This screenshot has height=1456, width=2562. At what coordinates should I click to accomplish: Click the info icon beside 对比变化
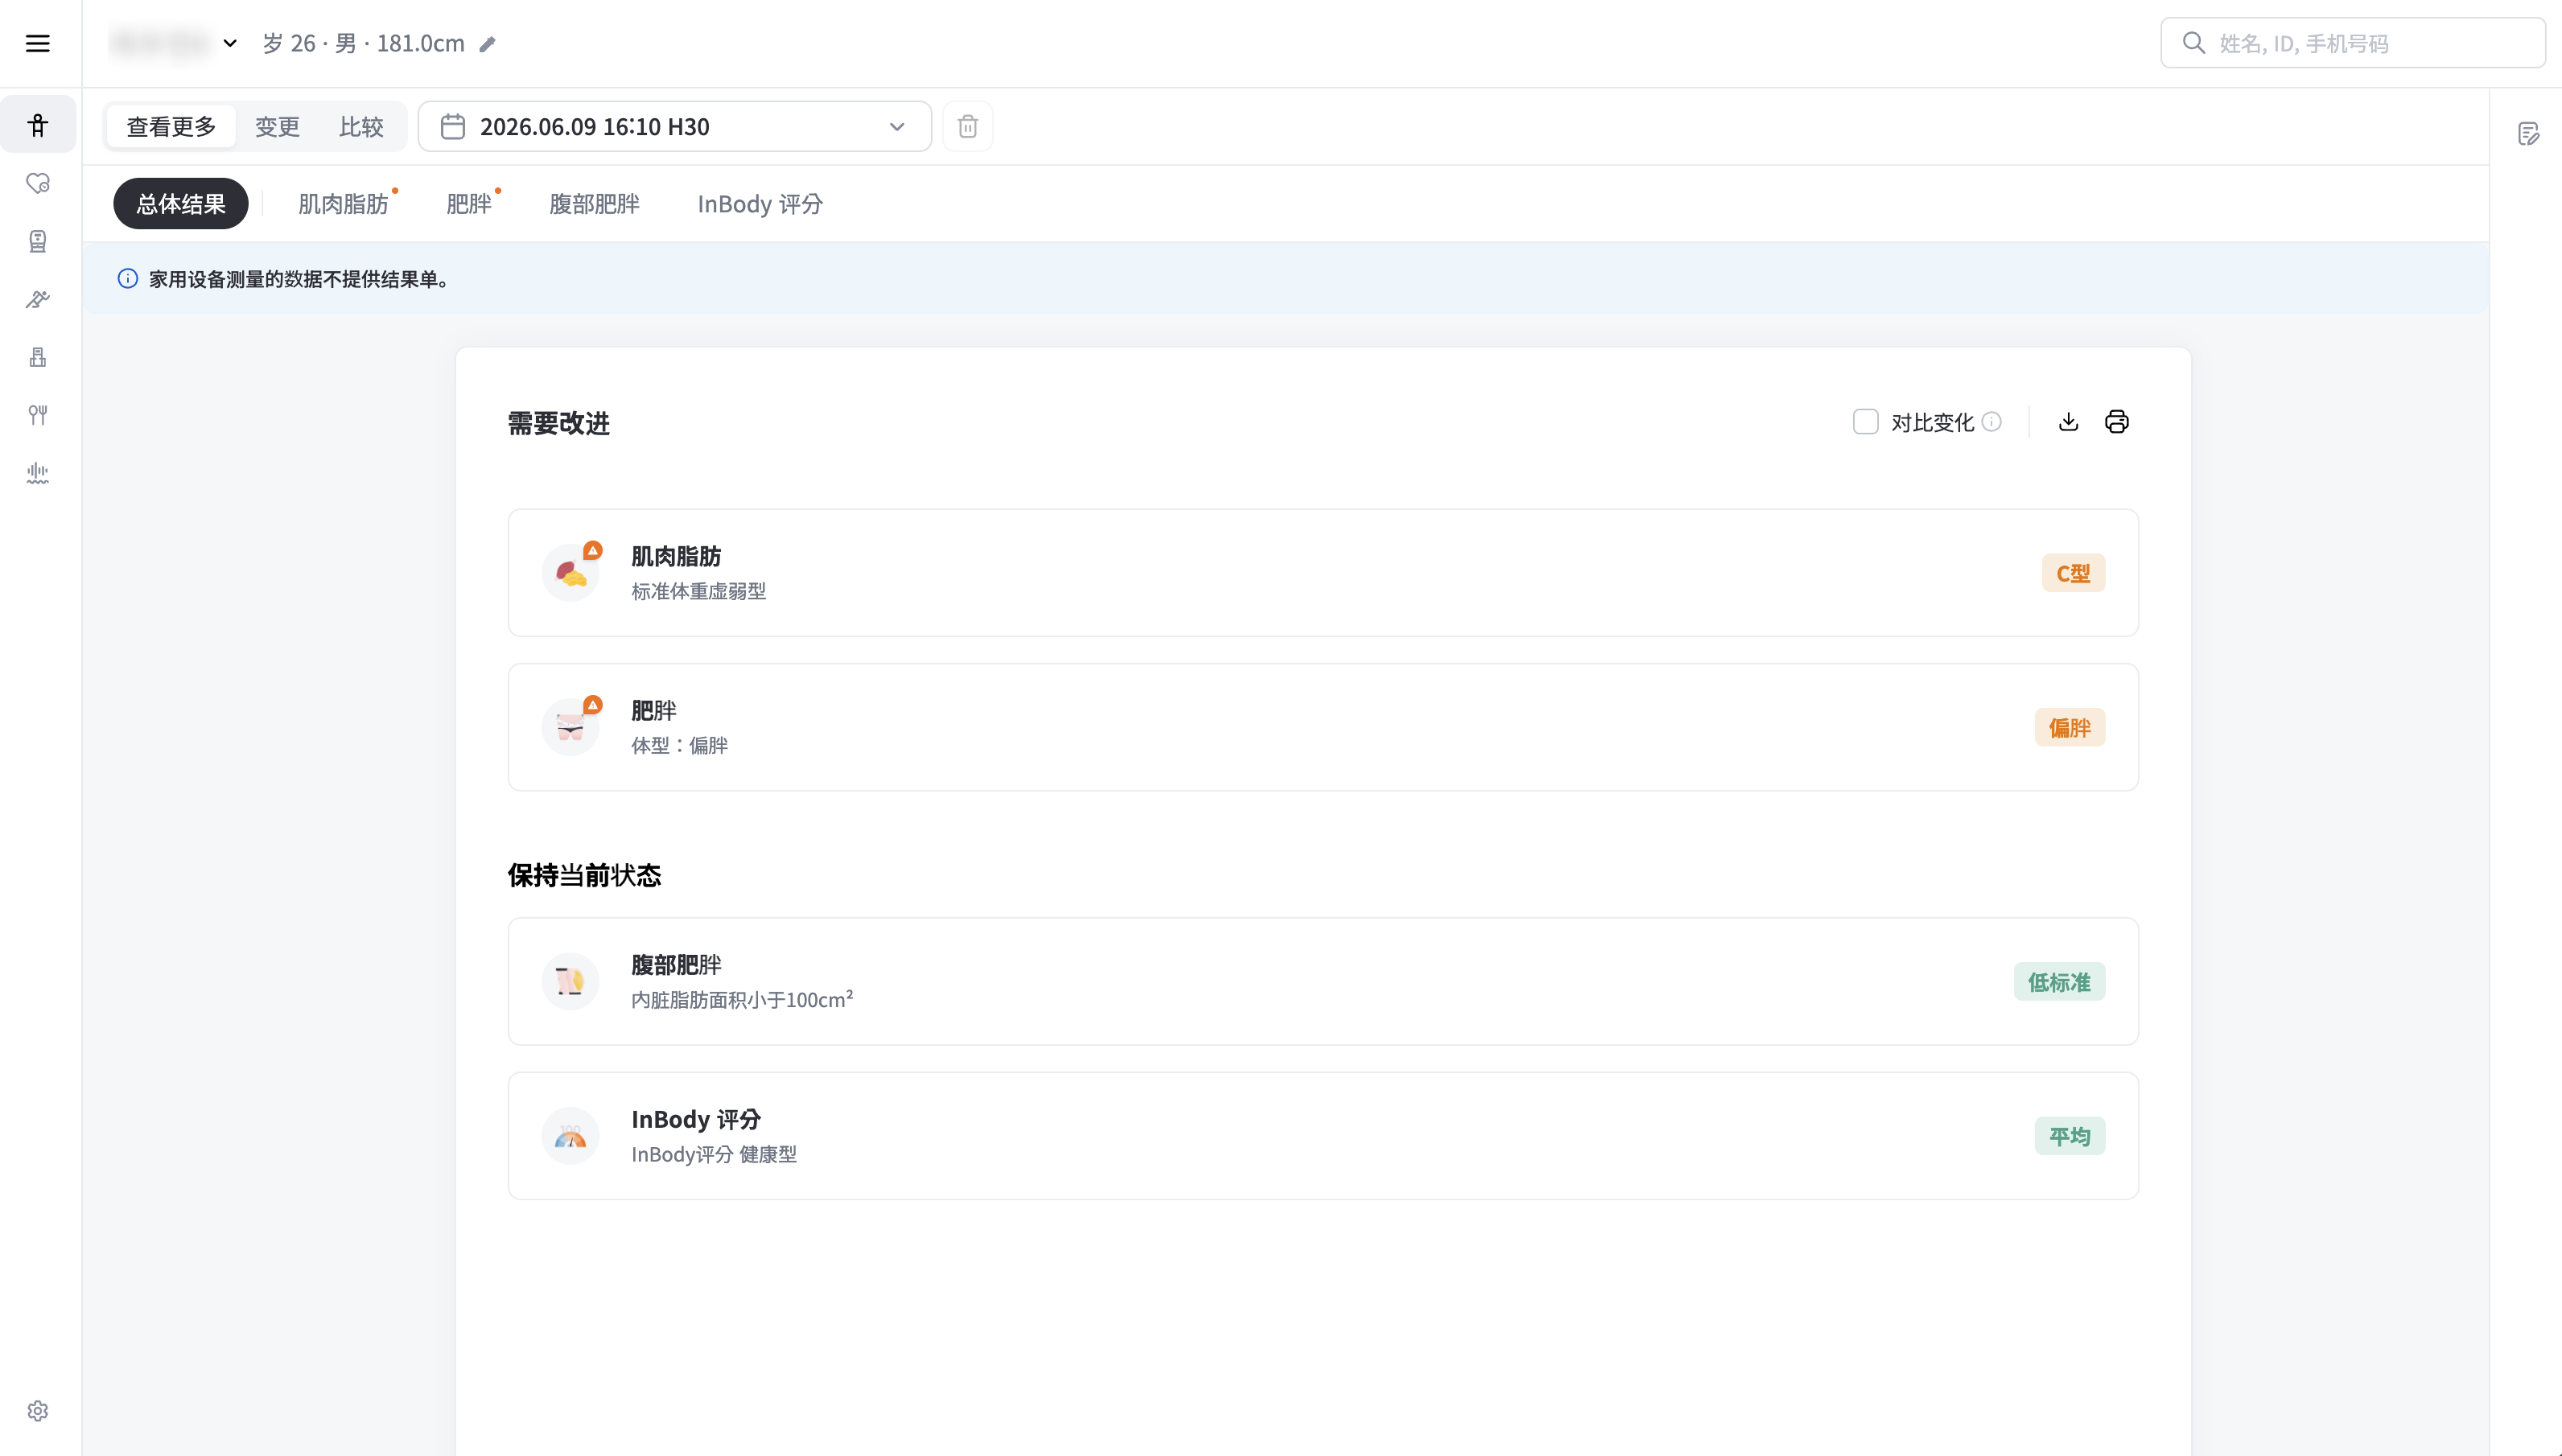pyautogui.click(x=1992, y=422)
